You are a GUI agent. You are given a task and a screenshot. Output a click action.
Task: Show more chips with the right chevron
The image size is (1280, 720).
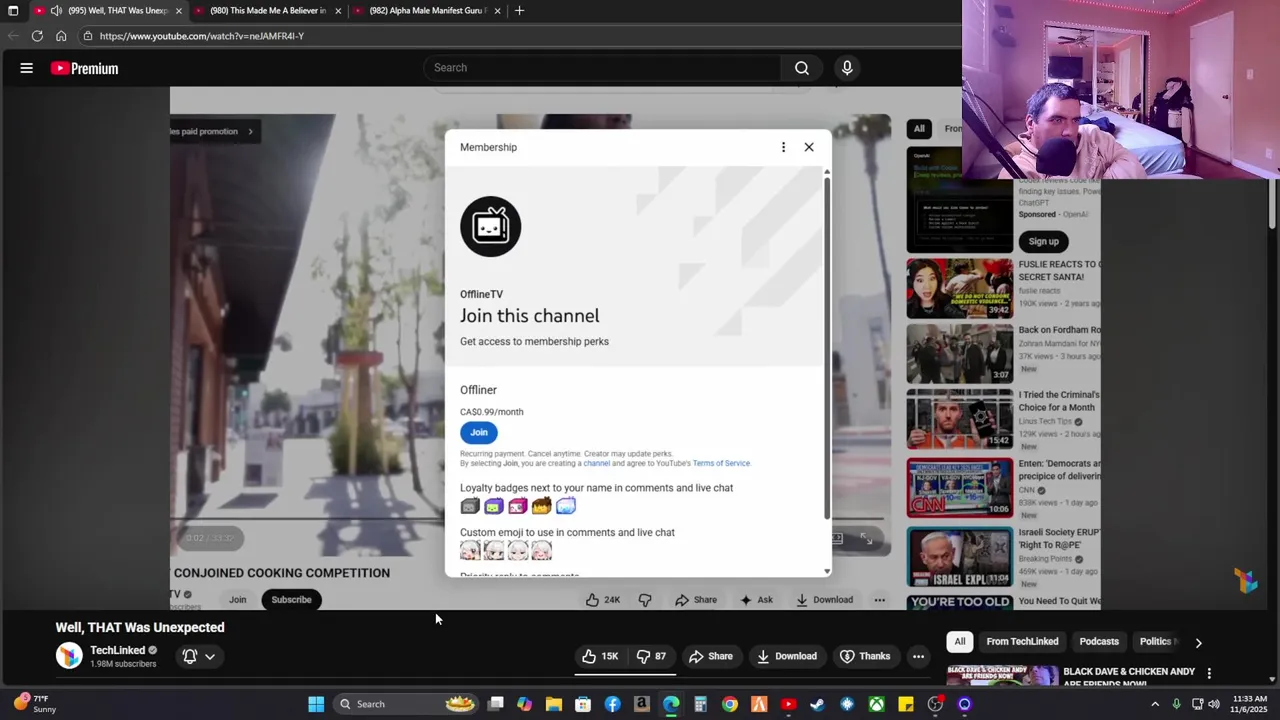(1198, 642)
